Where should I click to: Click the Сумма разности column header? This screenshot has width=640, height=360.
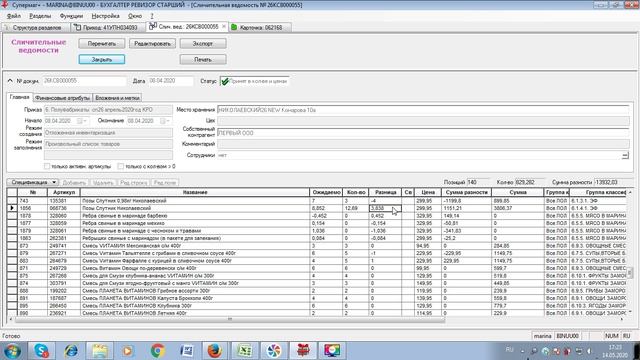[x=466, y=192]
